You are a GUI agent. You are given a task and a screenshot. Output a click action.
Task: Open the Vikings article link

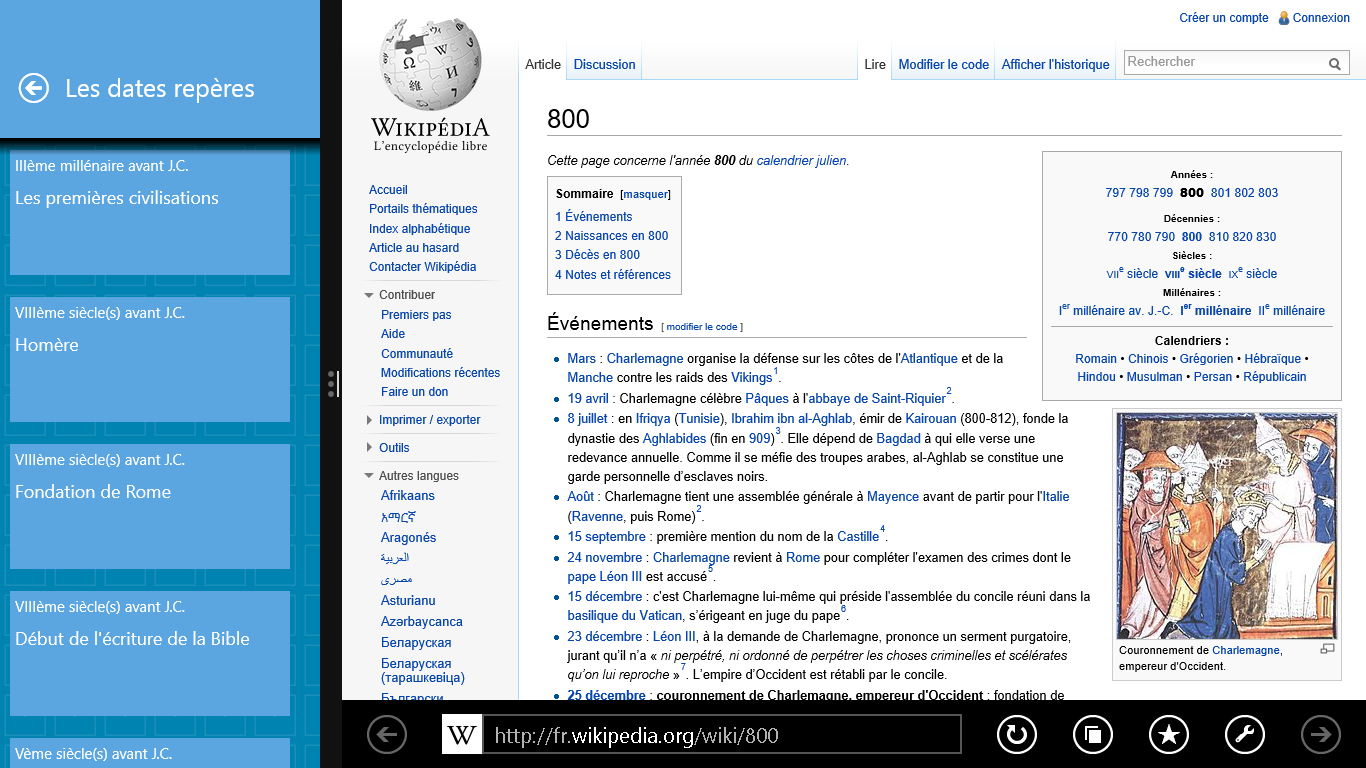[752, 378]
